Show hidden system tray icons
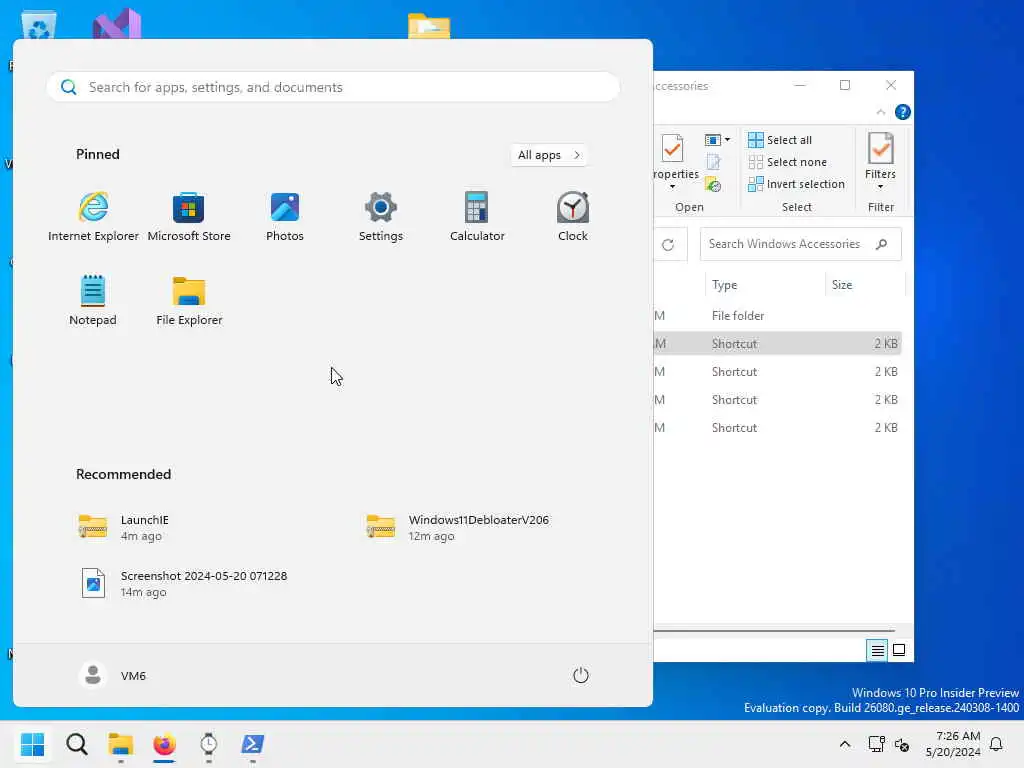This screenshot has width=1024, height=768. click(x=844, y=744)
